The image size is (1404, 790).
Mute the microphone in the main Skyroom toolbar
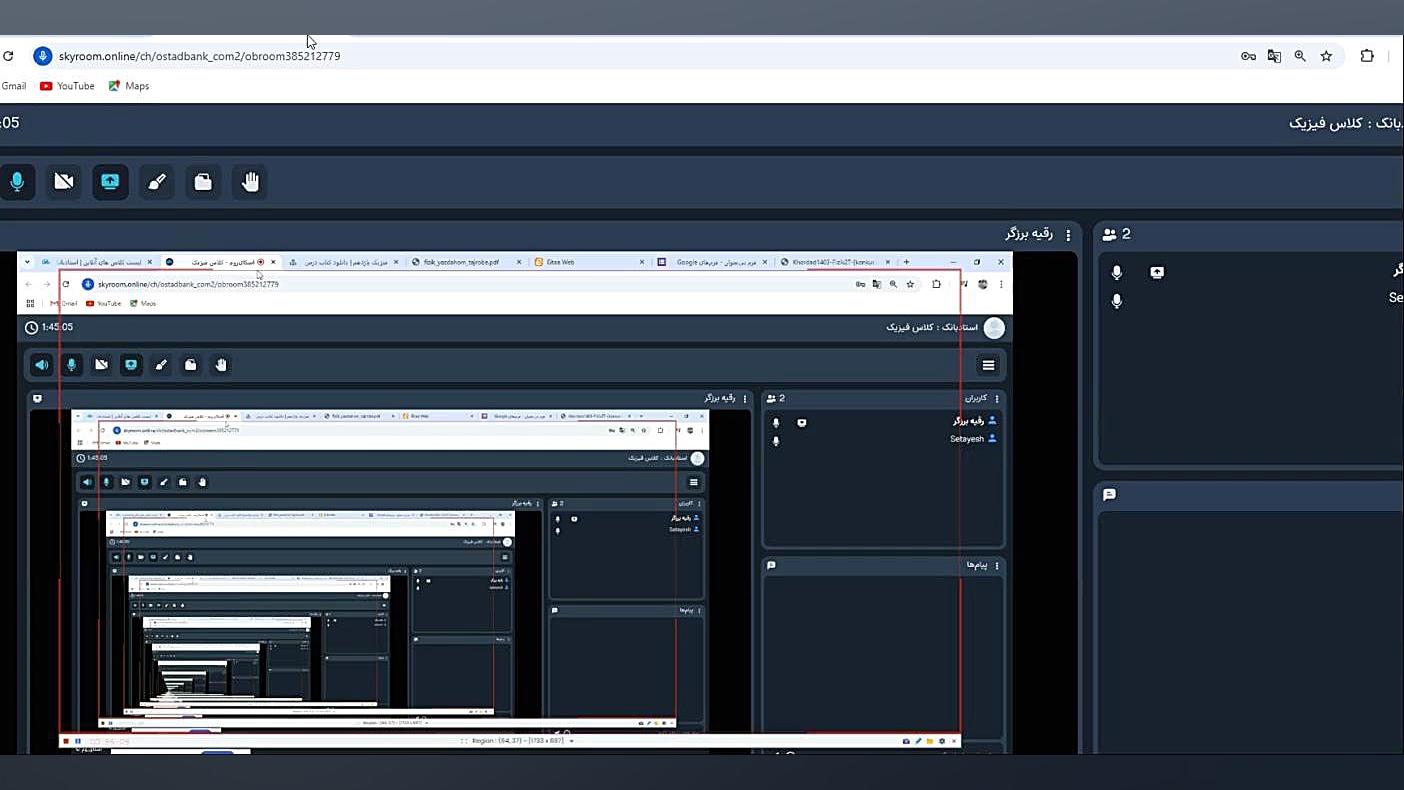[17, 182]
